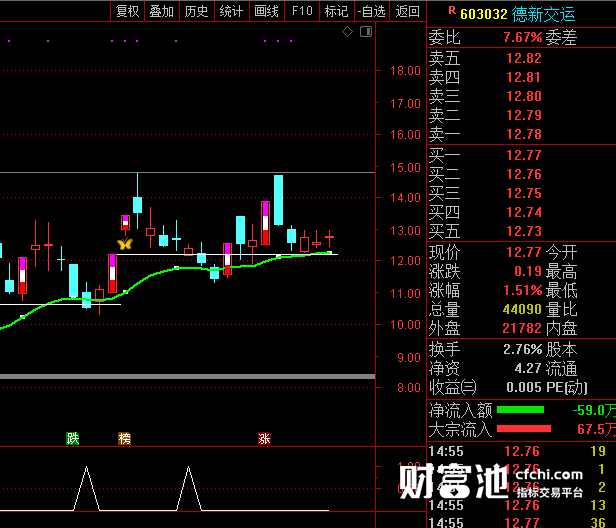Open the 叠加 overlay option
The width and height of the screenshot is (616, 528).
pyautogui.click(x=162, y=11)
